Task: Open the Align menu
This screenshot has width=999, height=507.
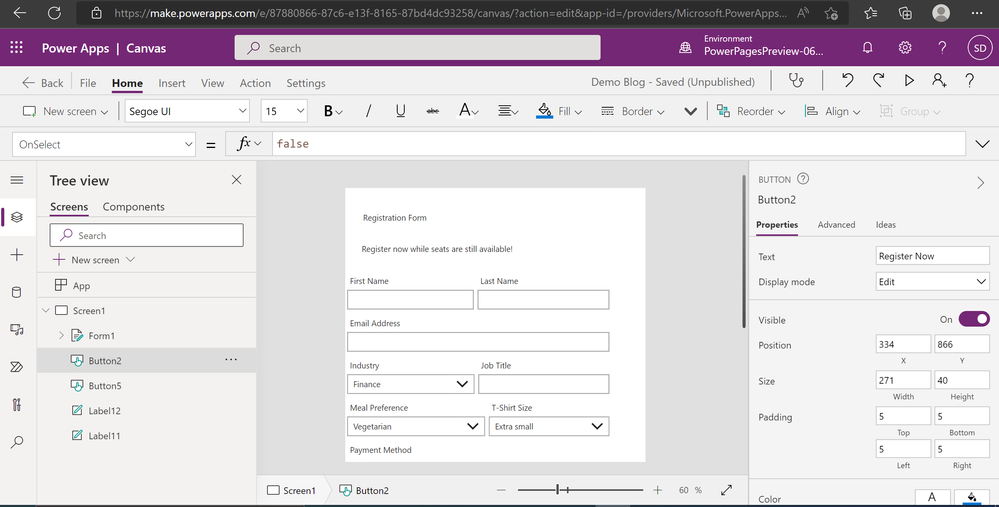Action: coord(832,111)
